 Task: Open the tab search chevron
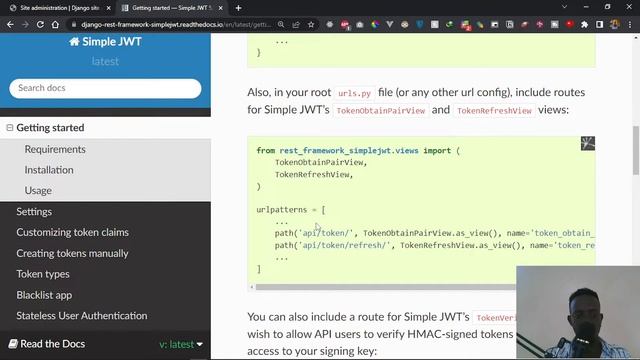pos(564,7)
